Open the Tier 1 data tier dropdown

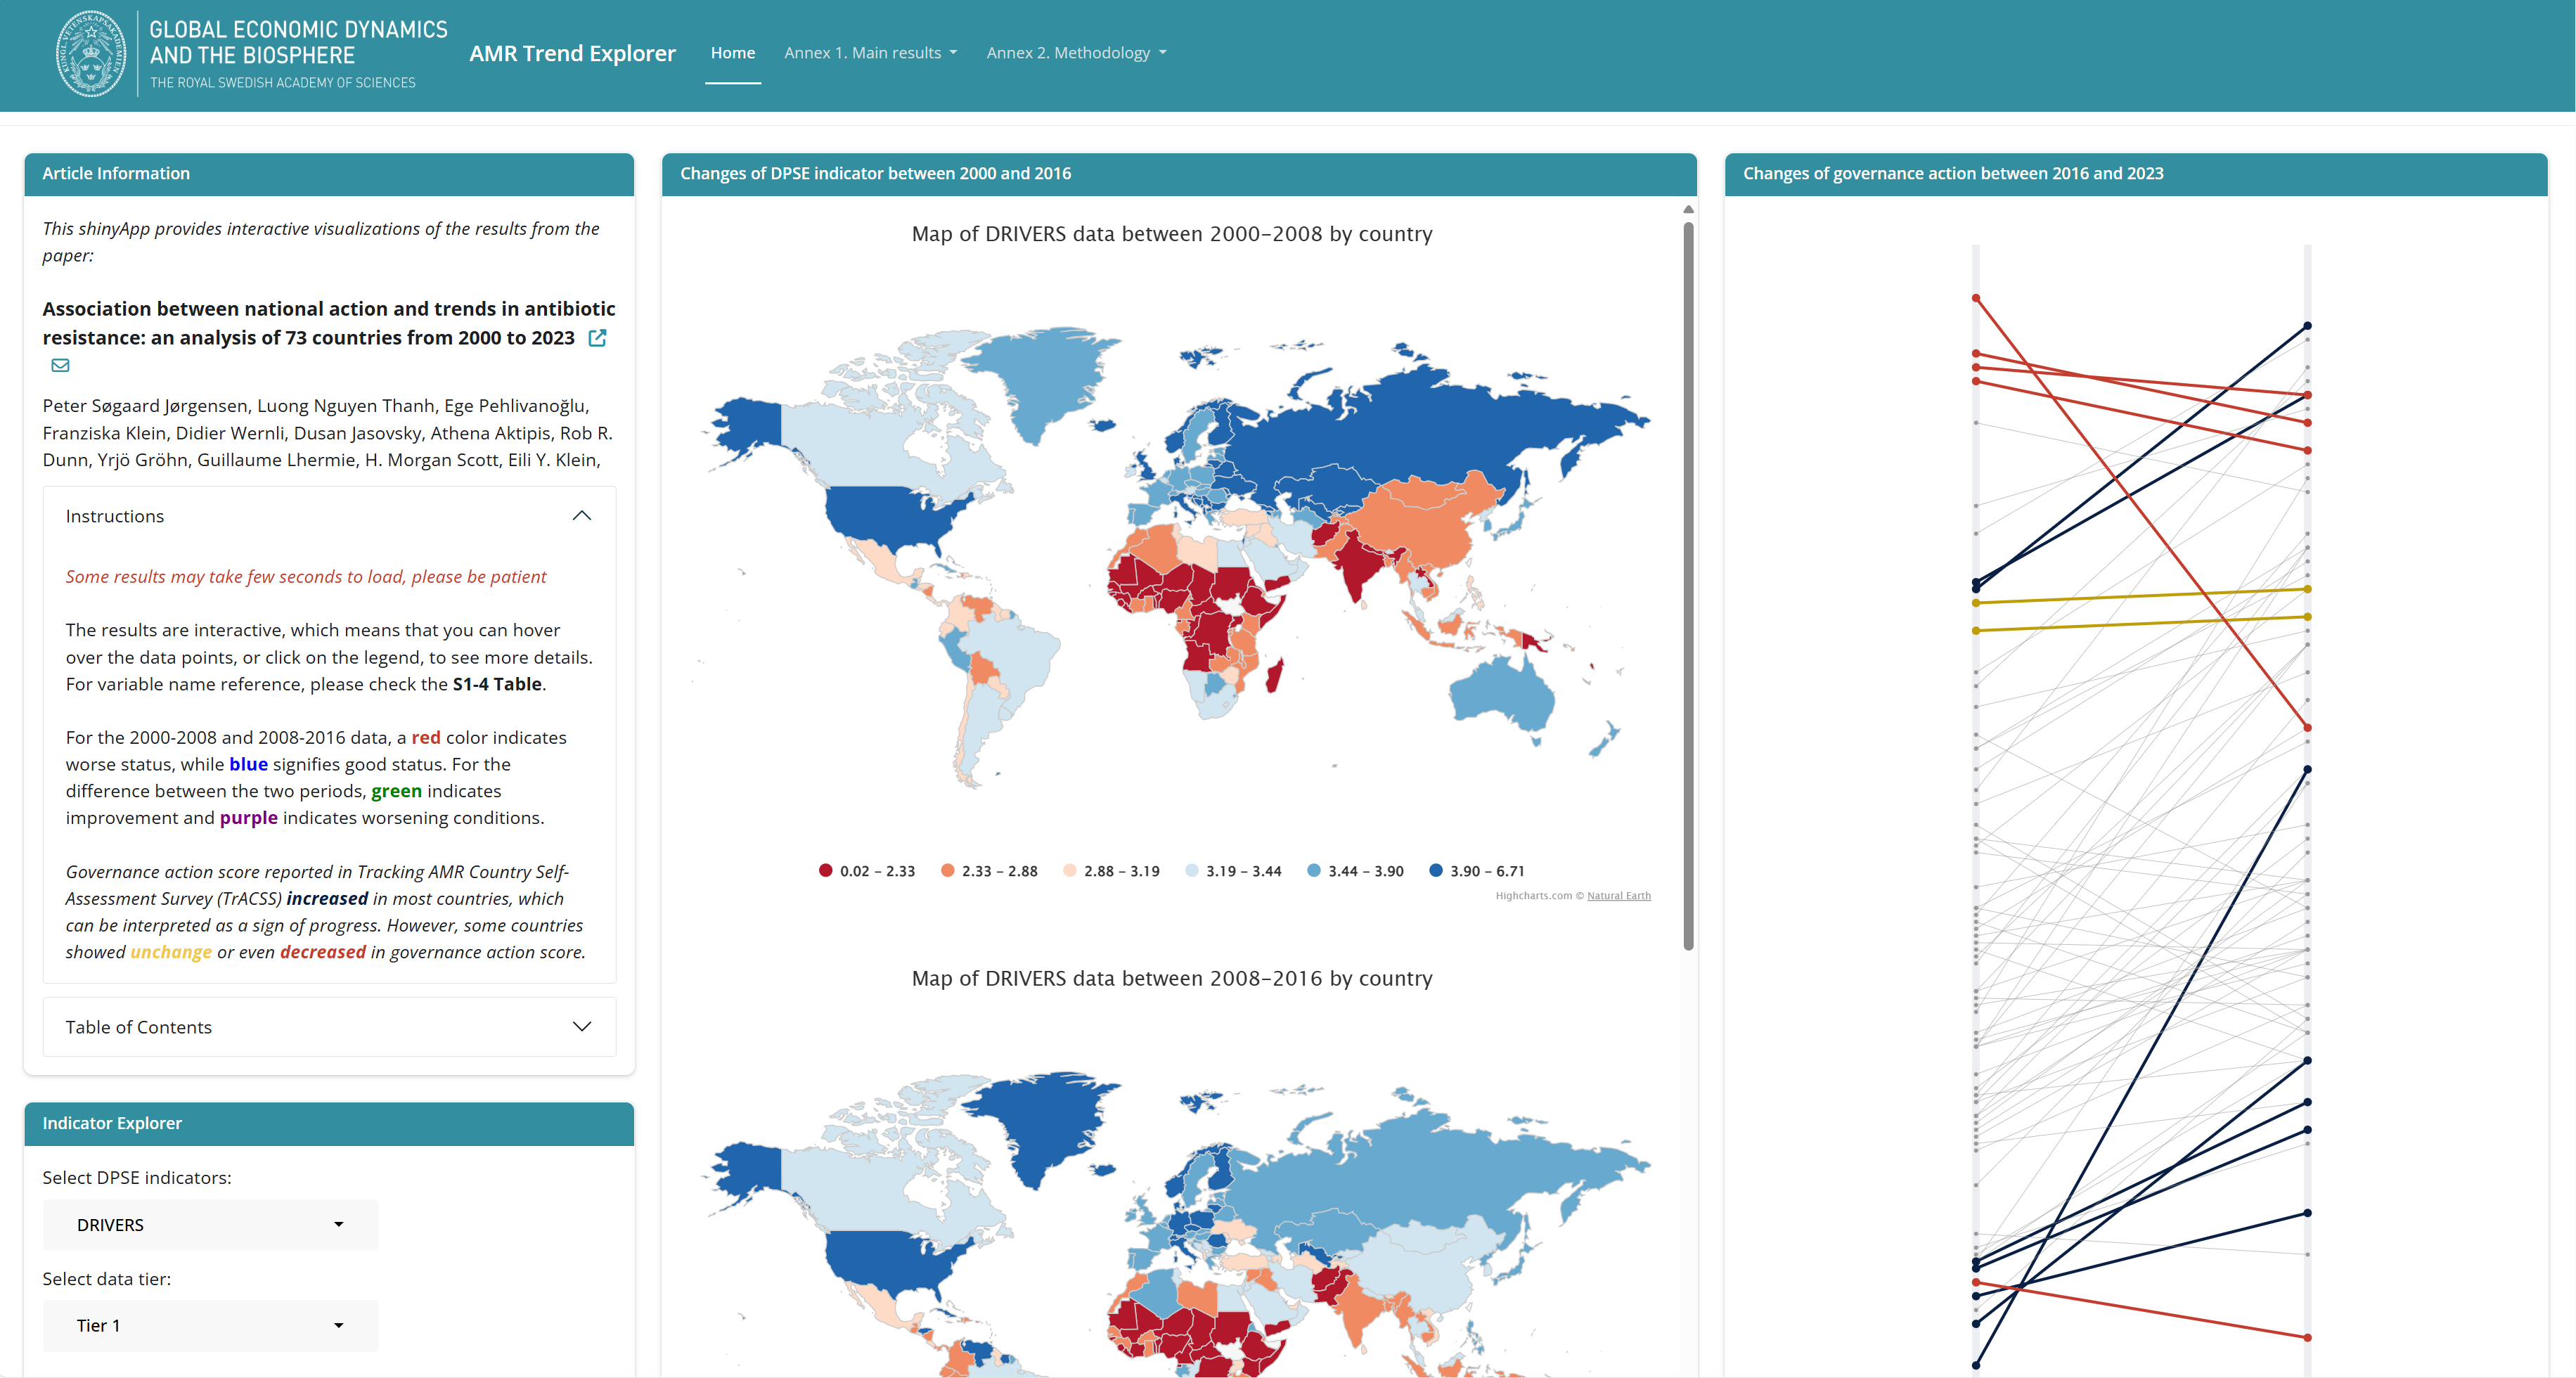point(210,1325)
